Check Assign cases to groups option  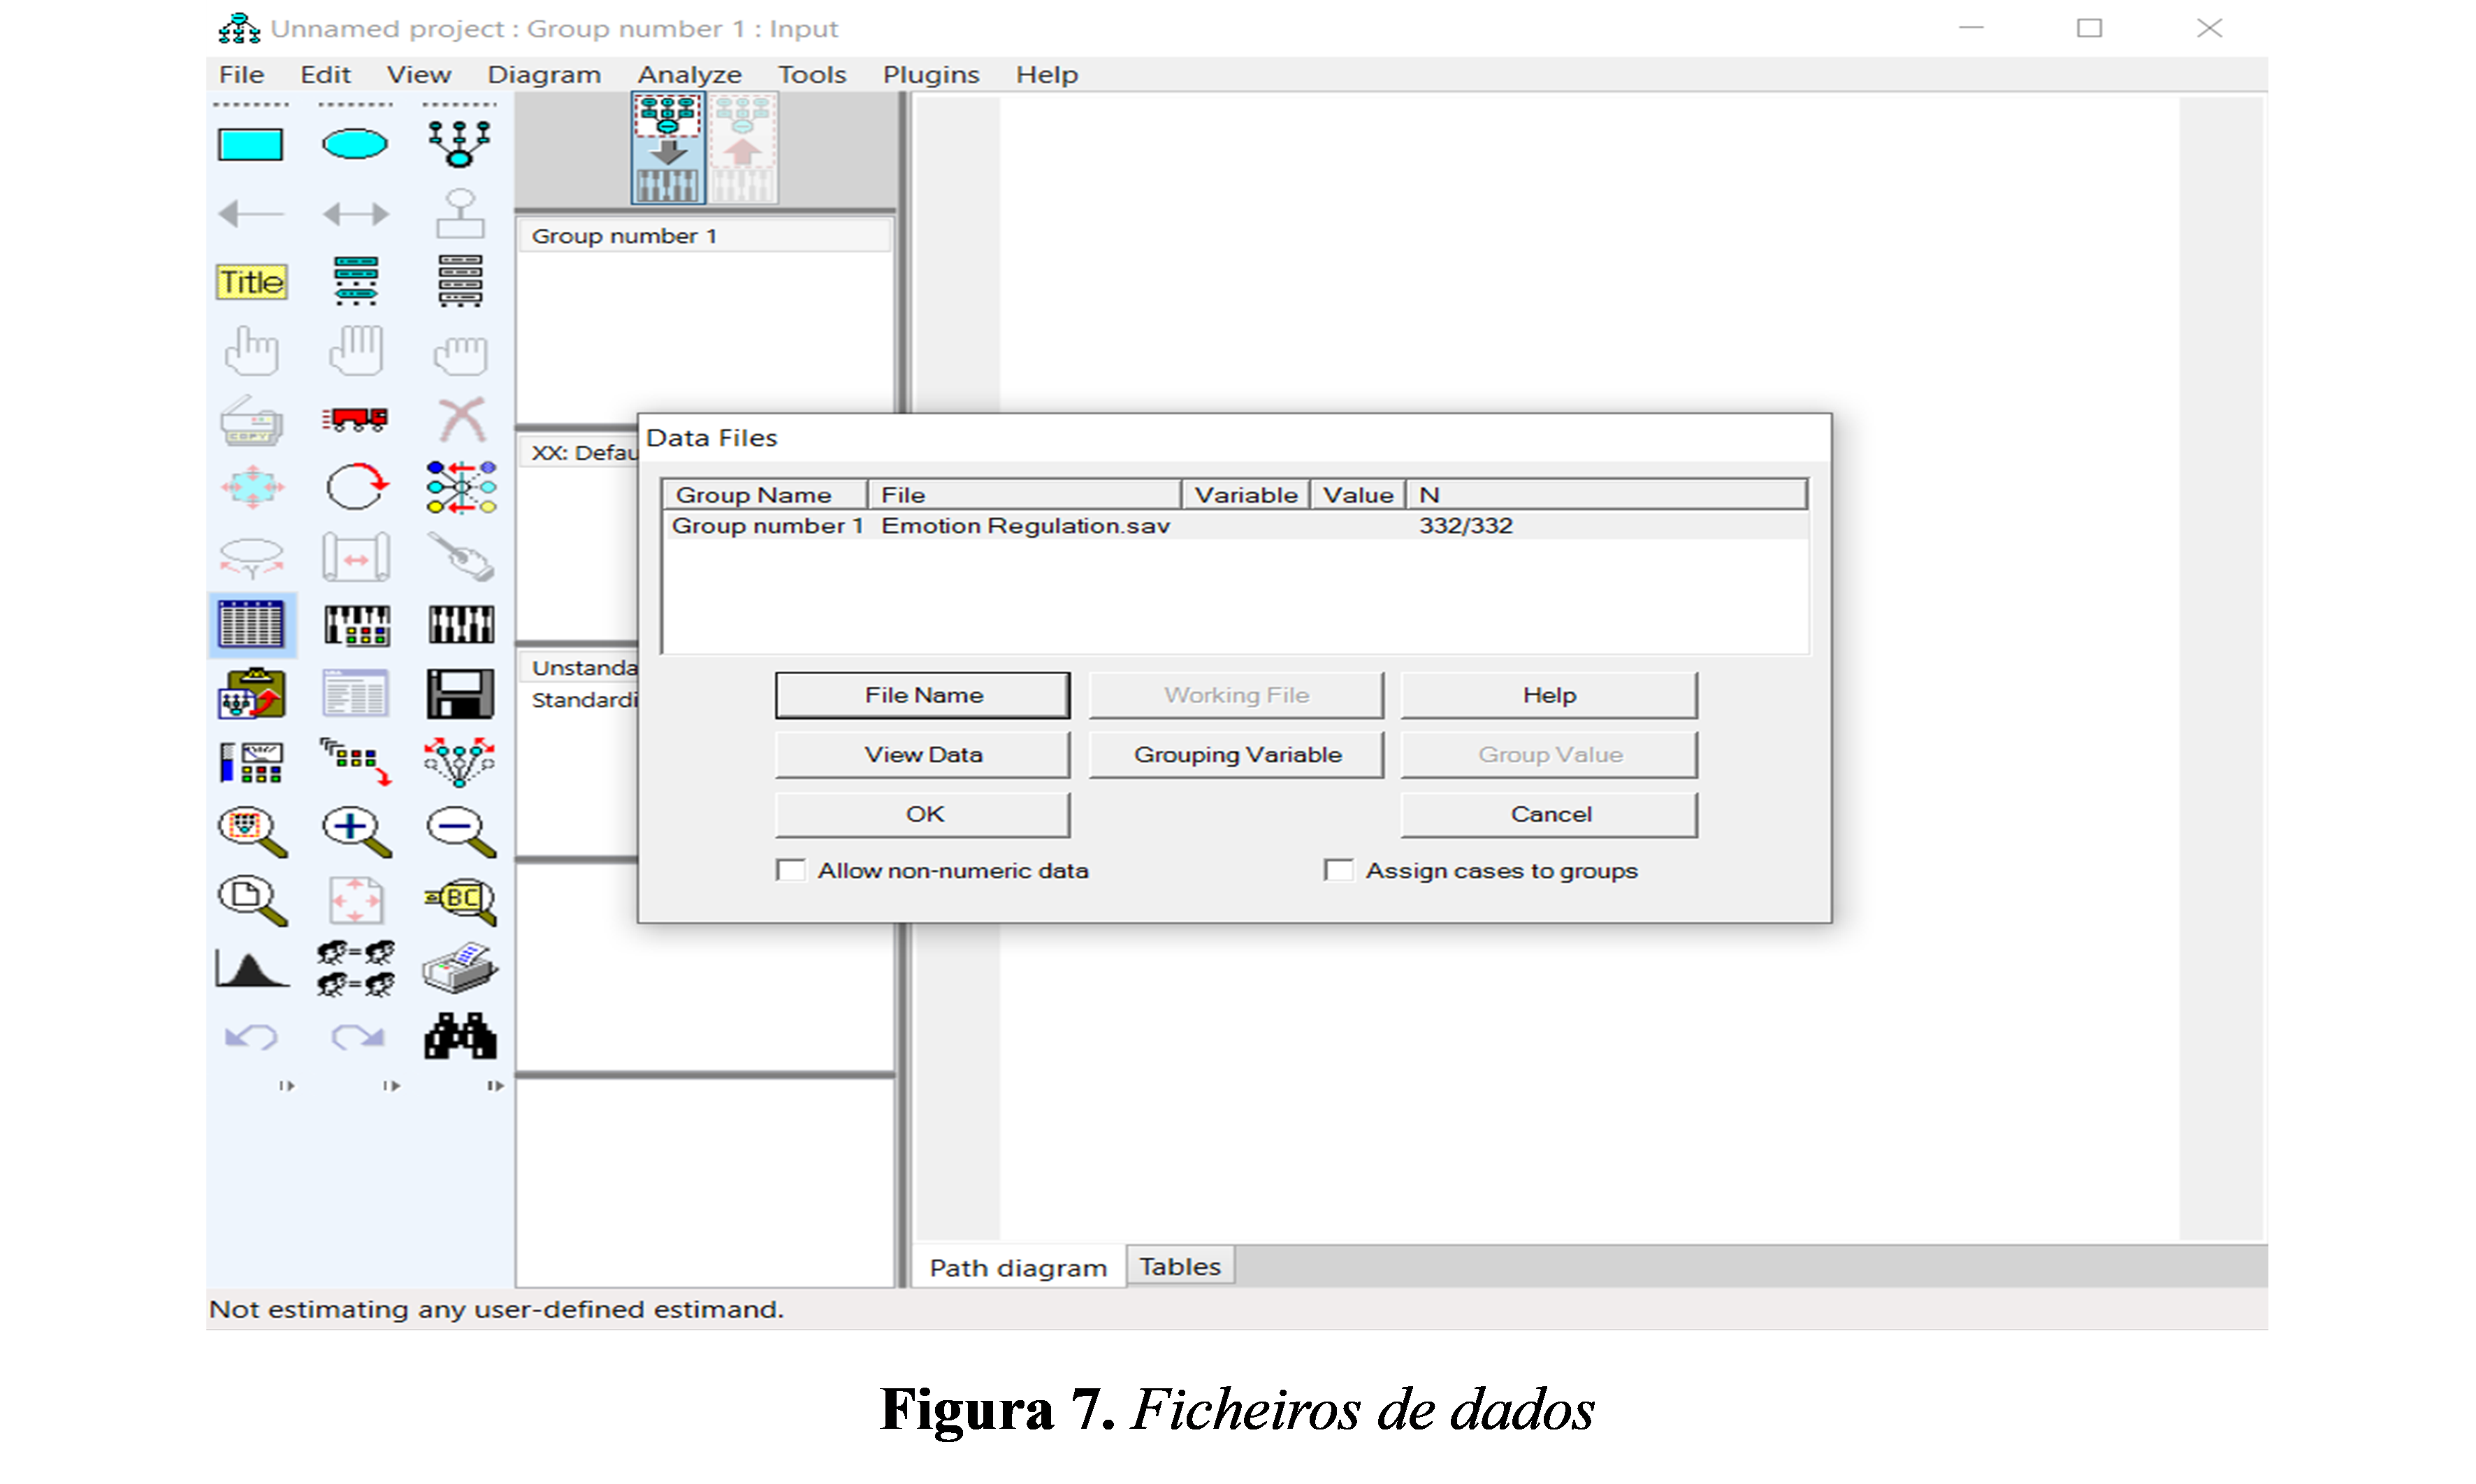click(x=1338, y=870)
